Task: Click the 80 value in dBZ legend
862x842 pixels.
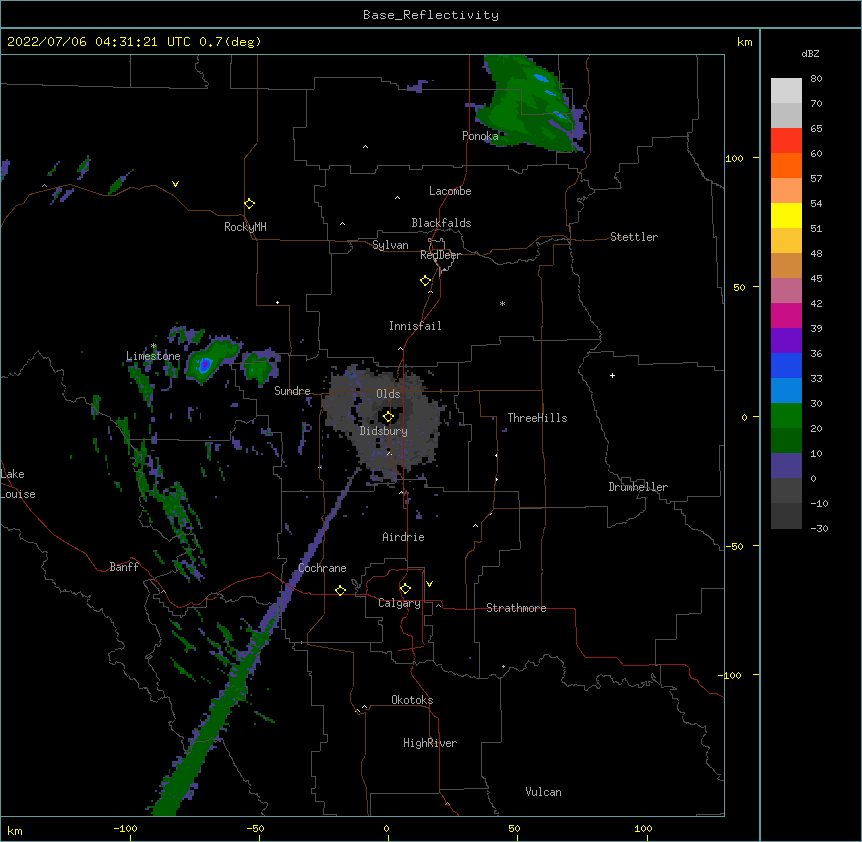Action: 816,79
